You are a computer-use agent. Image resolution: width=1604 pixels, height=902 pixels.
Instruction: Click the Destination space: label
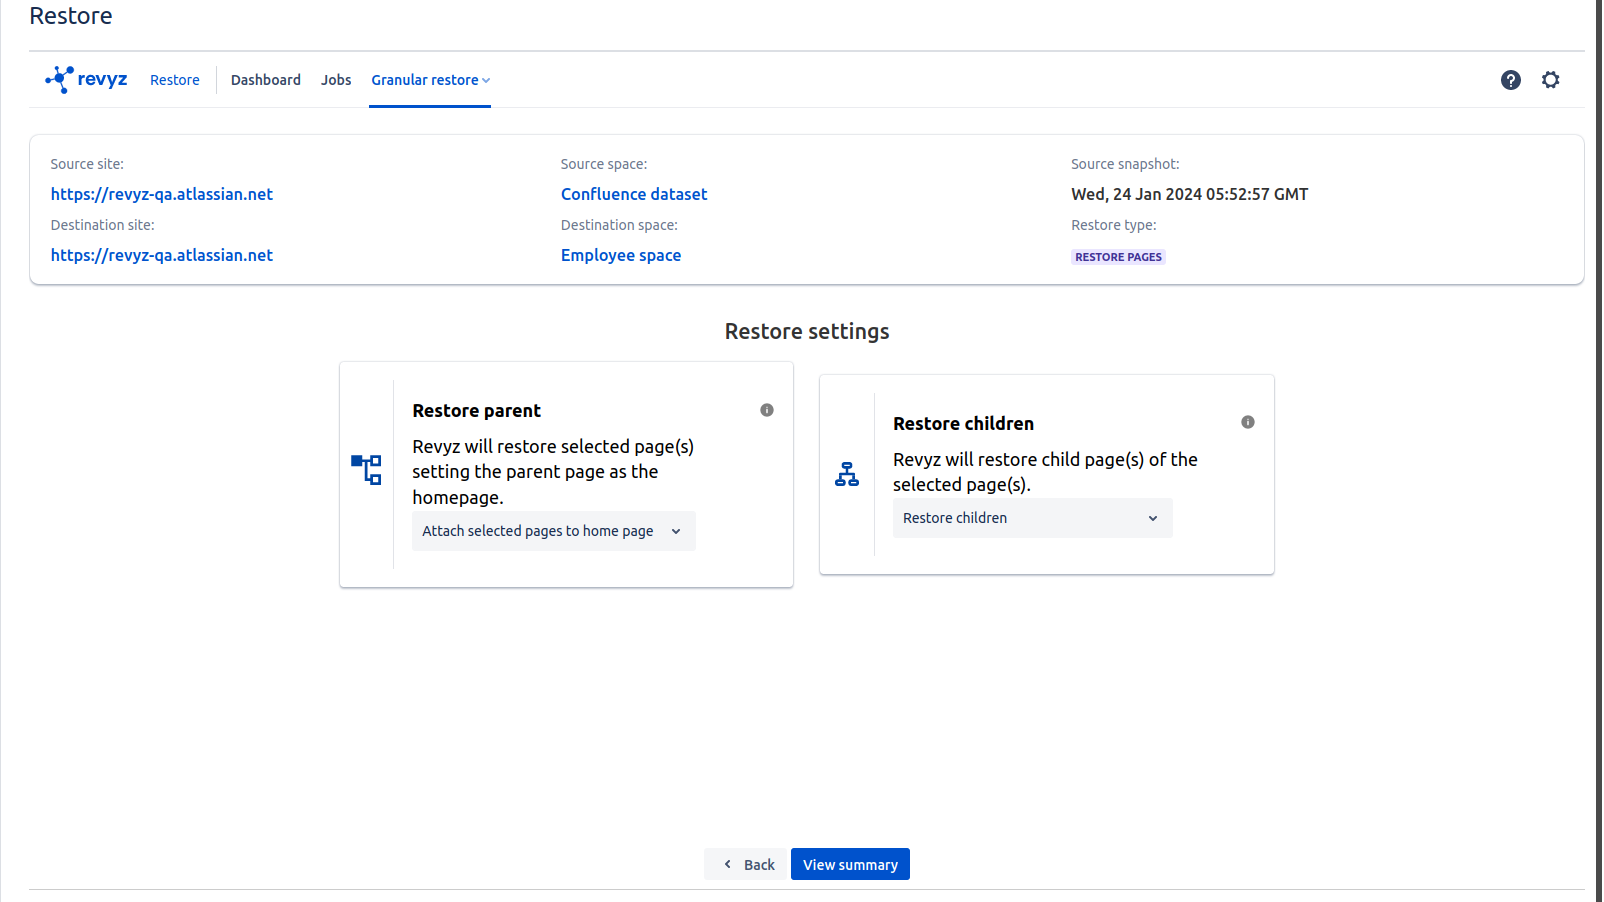[x=619, y=225]
